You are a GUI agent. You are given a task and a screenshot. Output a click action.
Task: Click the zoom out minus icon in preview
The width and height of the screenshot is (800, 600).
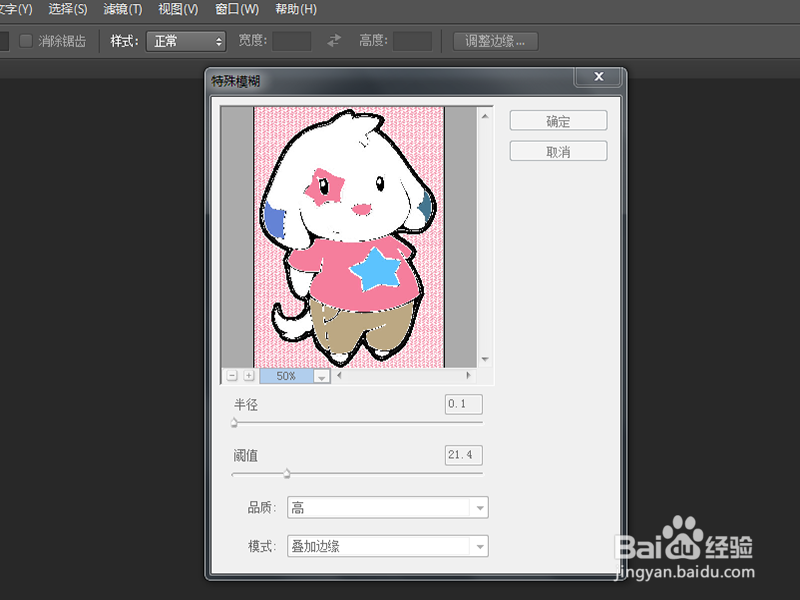point(232,376)
